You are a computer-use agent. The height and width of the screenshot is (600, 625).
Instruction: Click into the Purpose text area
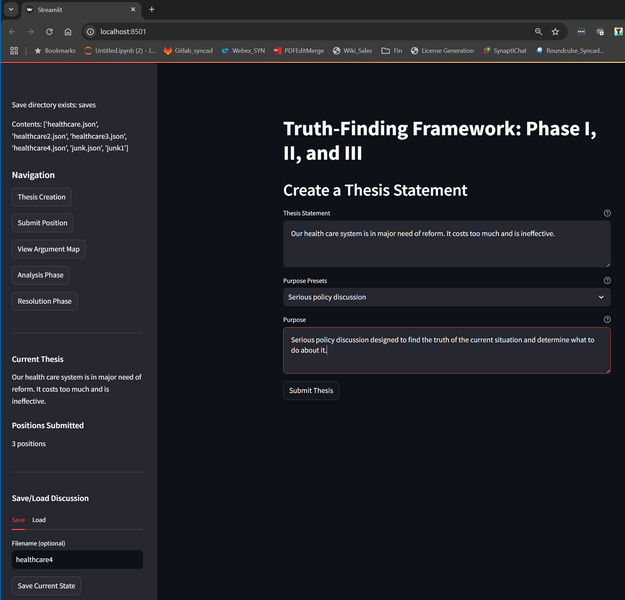[446, 350]
